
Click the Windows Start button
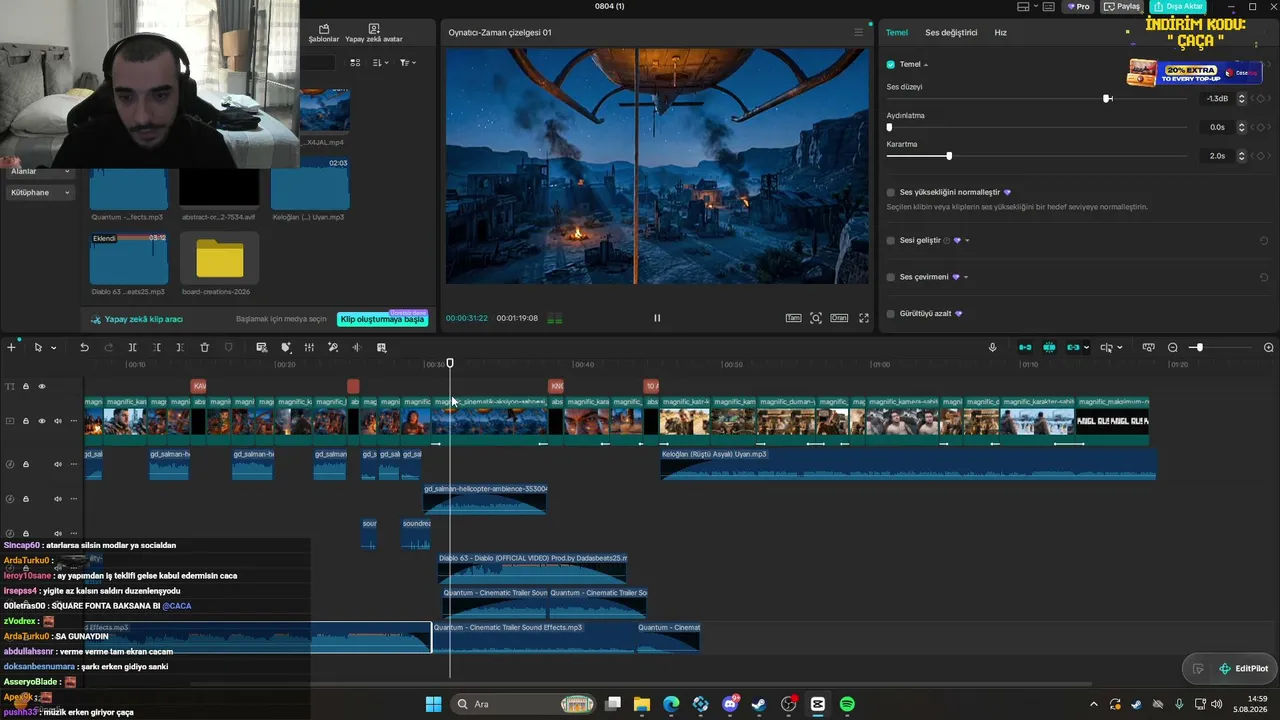coord(433,704)
